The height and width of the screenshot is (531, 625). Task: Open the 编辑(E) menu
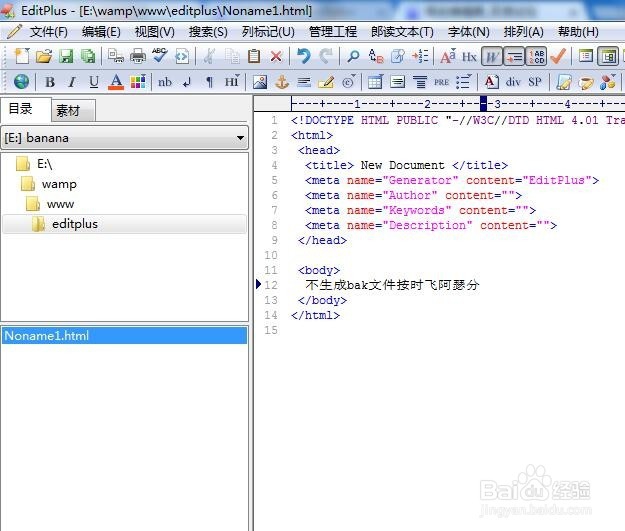click(x=101, y=31)
